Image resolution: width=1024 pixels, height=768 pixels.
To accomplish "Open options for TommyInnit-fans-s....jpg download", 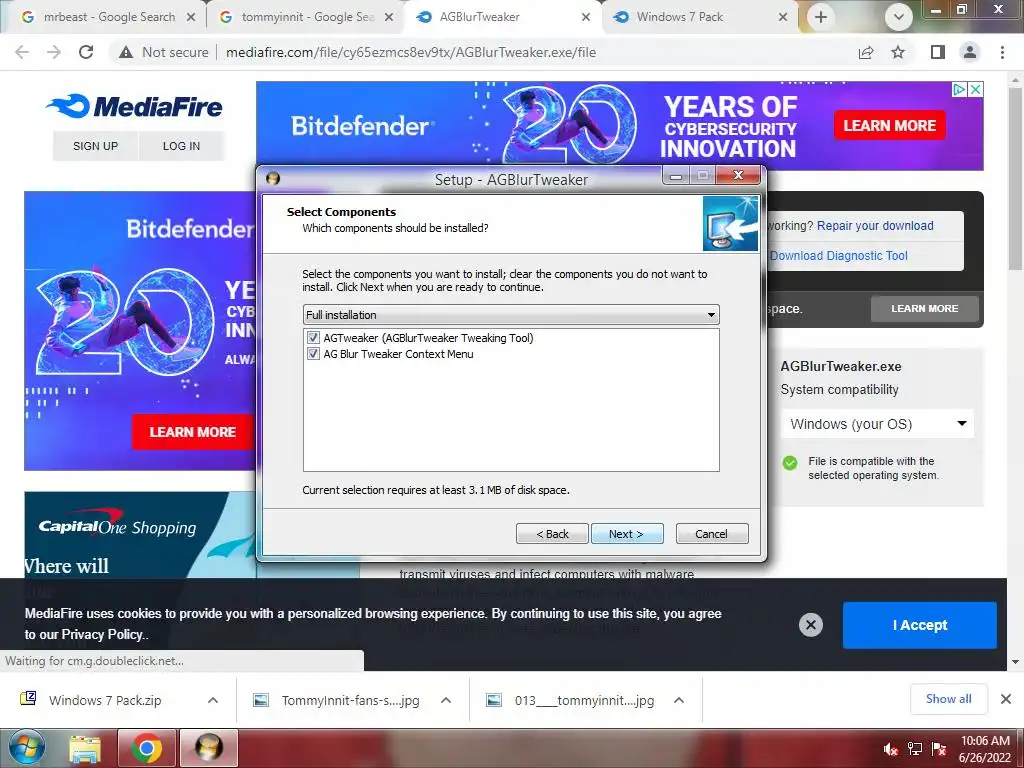I will click(446, 700).
